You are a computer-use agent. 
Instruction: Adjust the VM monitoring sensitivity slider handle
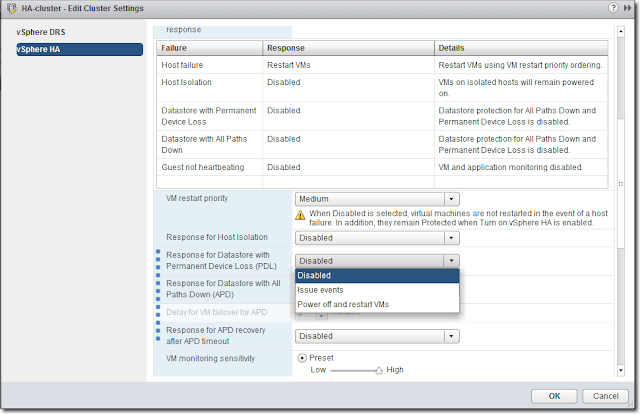pyautogui.click(x=379, y=371)
